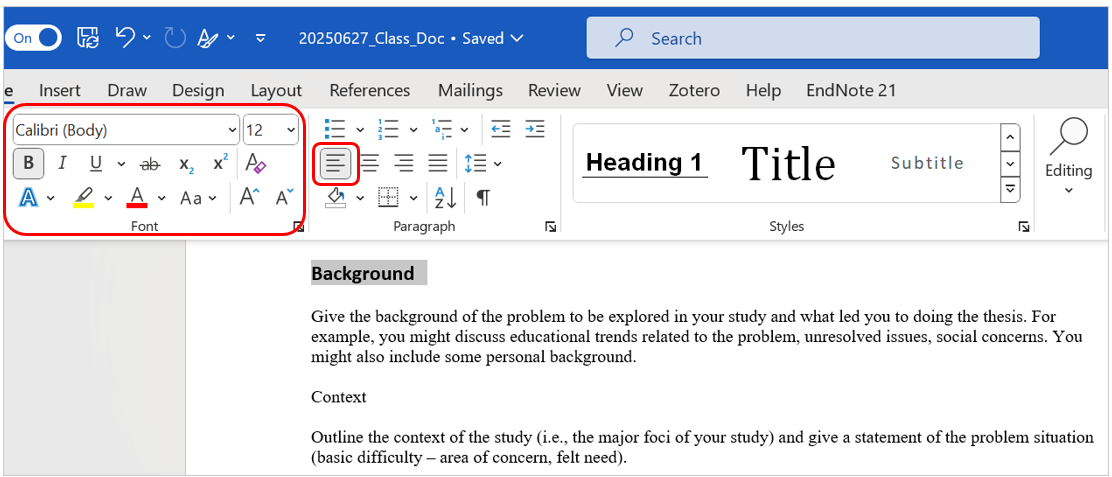Image resolution: width=1112 pixels, height=477 pixels.
Task: Increase indent of the paragraph
Action: point(535,129)
